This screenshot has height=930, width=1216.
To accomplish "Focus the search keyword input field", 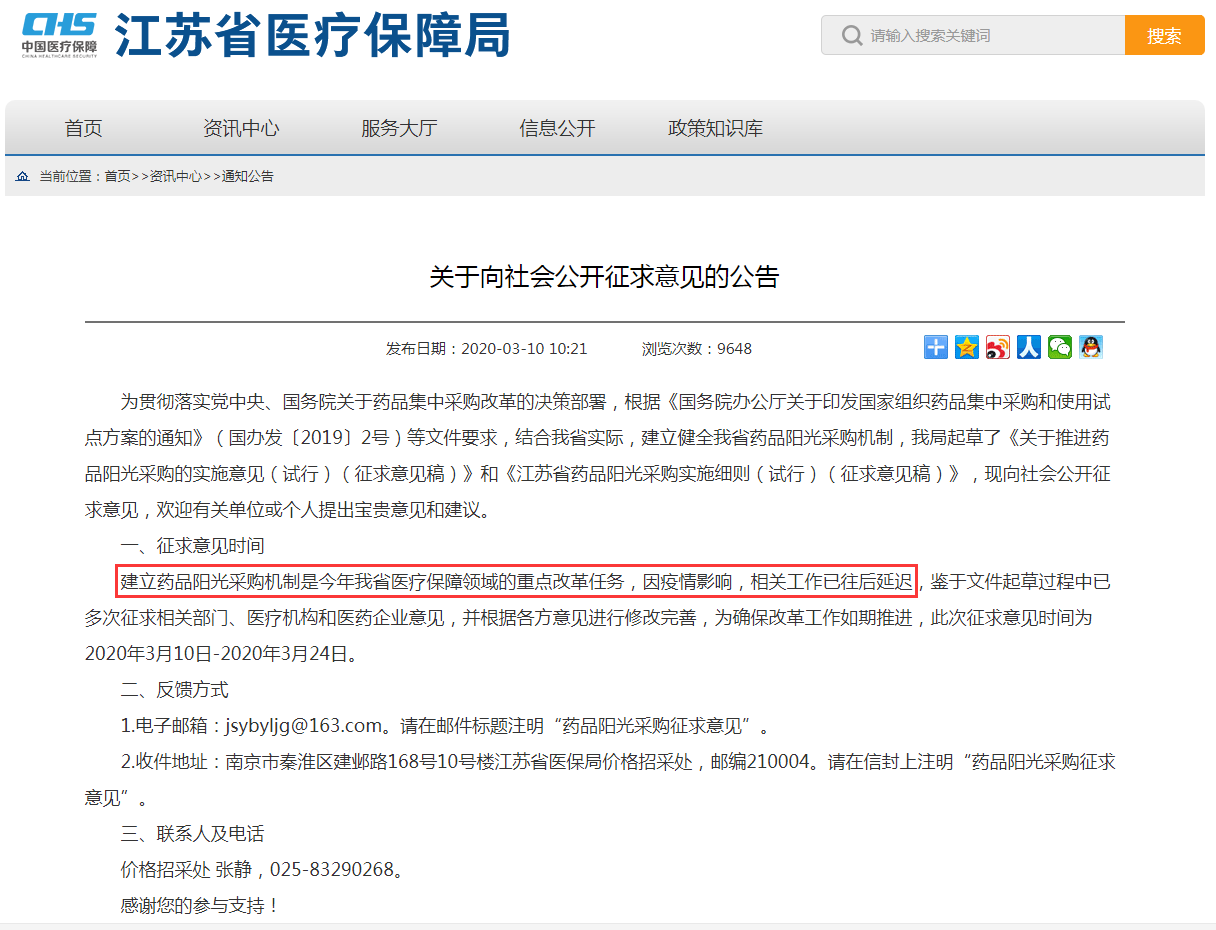I will coord(990,36).
